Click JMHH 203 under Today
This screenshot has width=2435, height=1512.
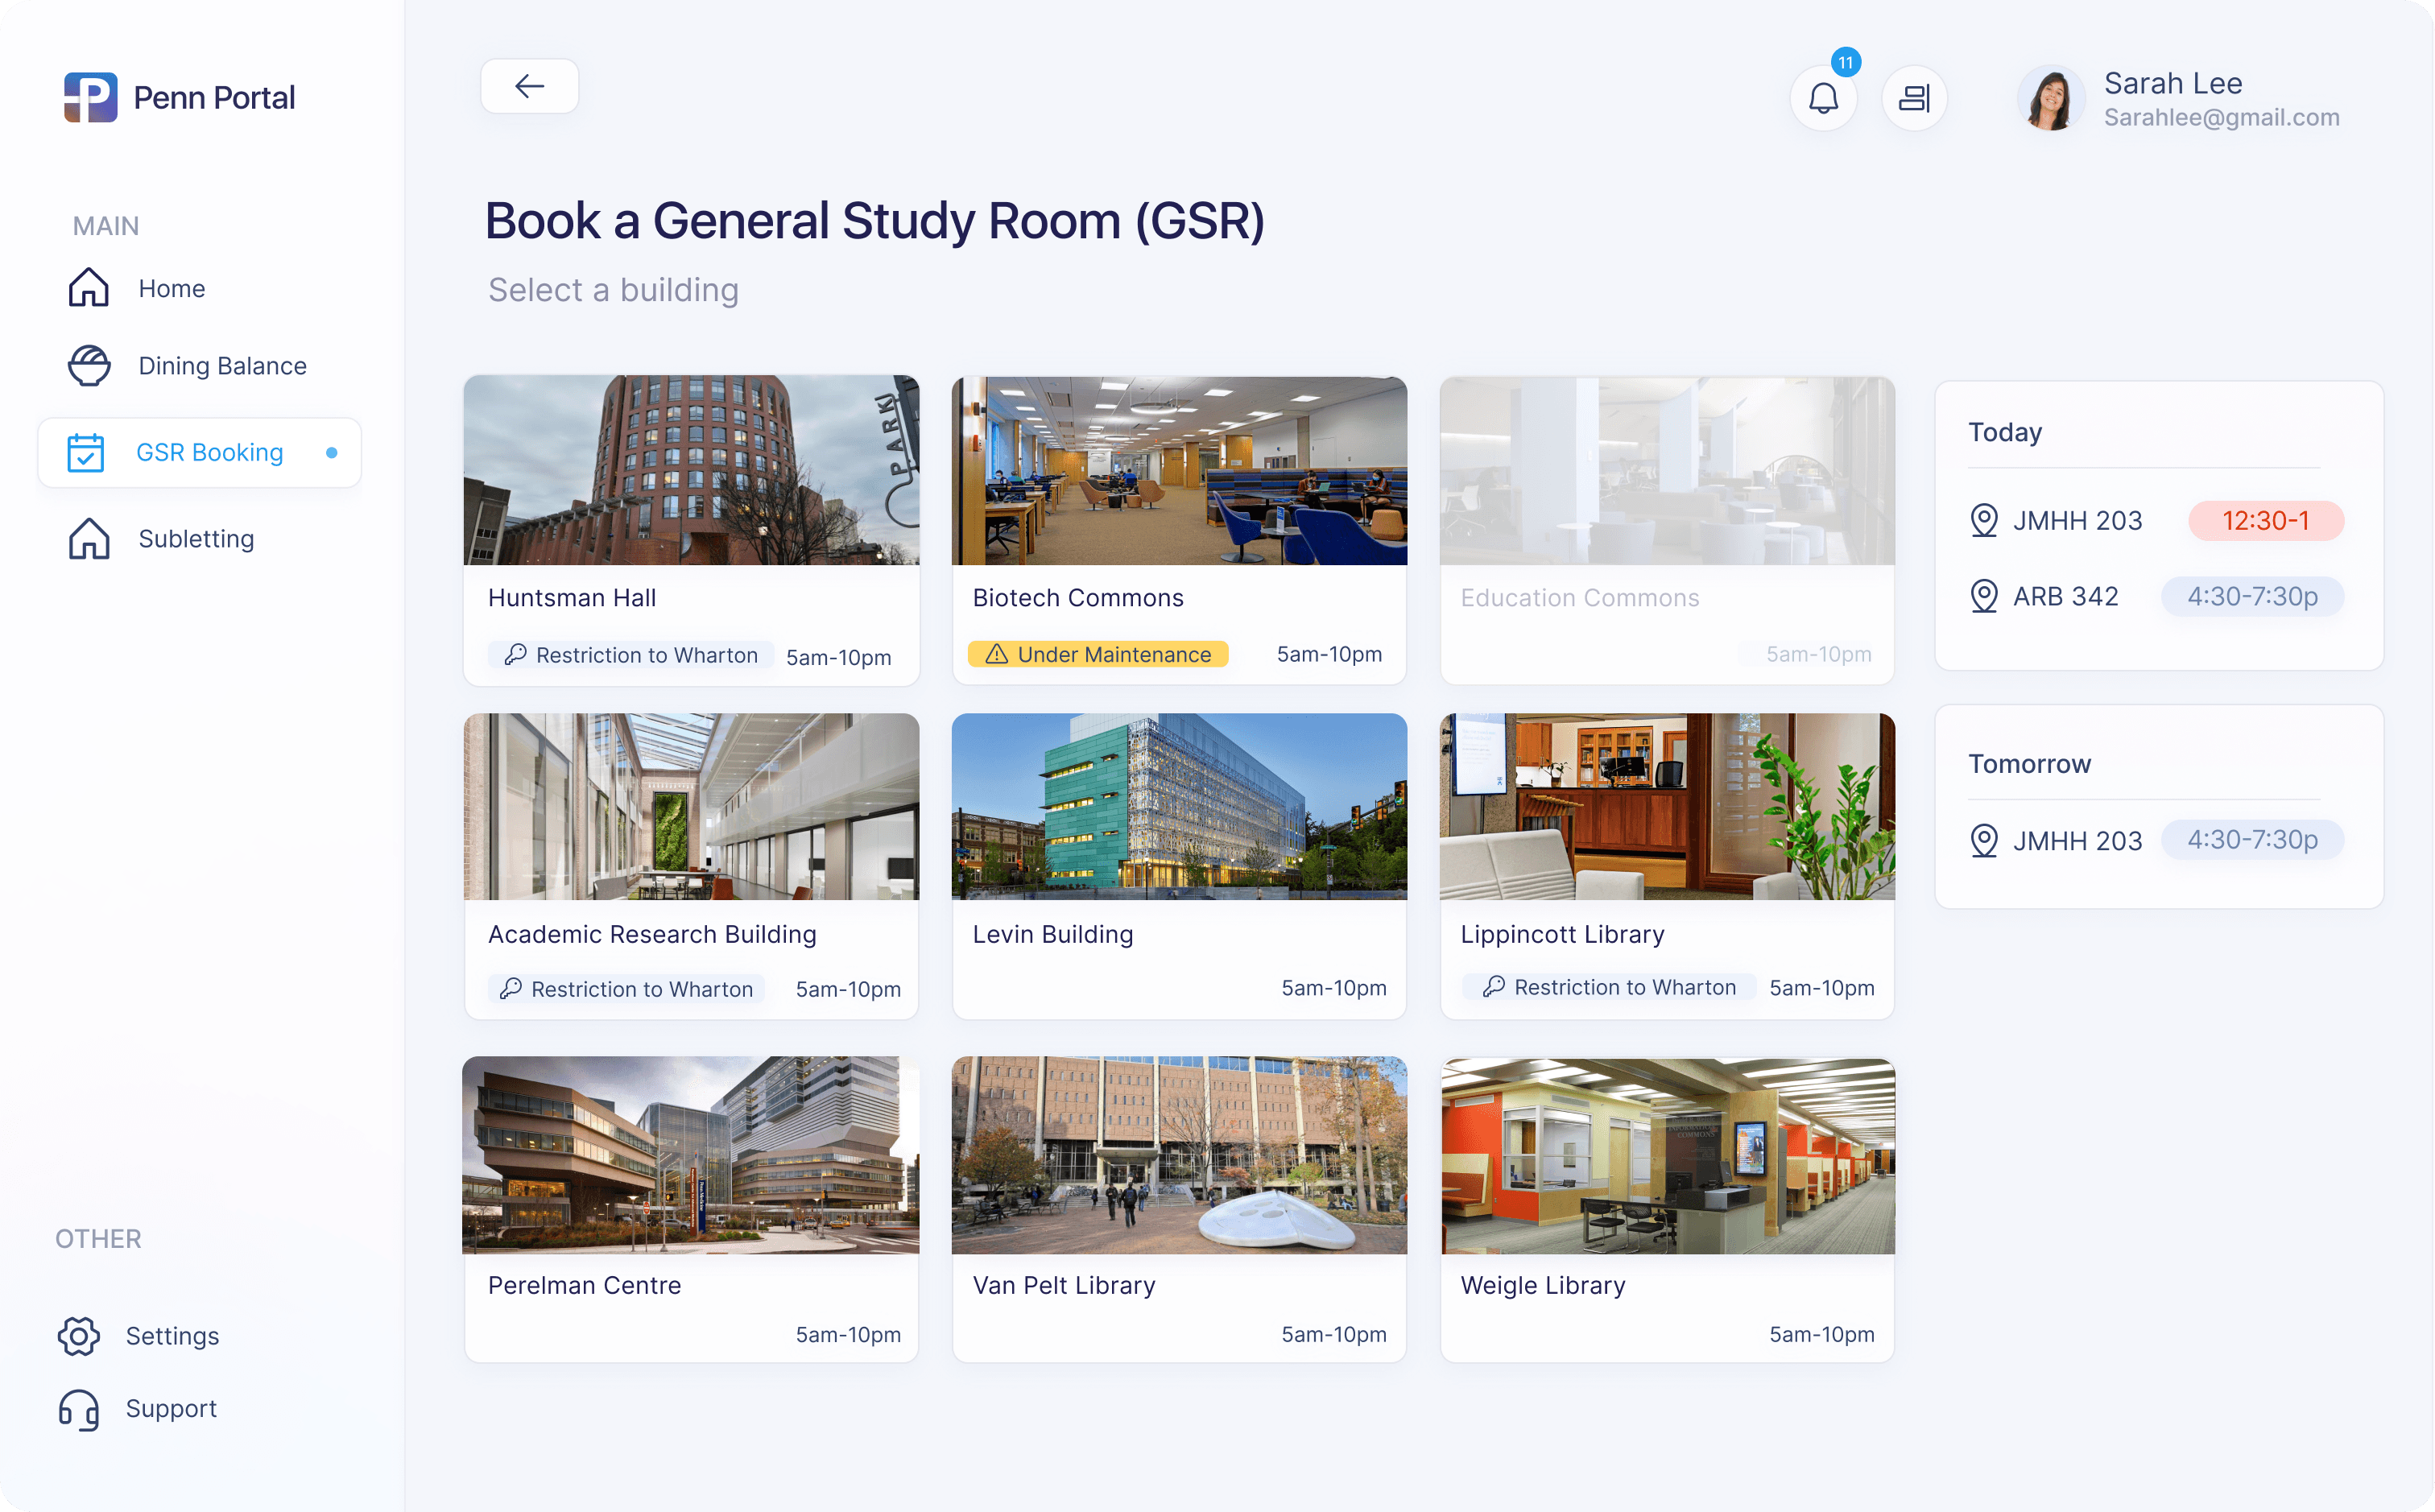pyautogui.click(x=2077, y=520)
